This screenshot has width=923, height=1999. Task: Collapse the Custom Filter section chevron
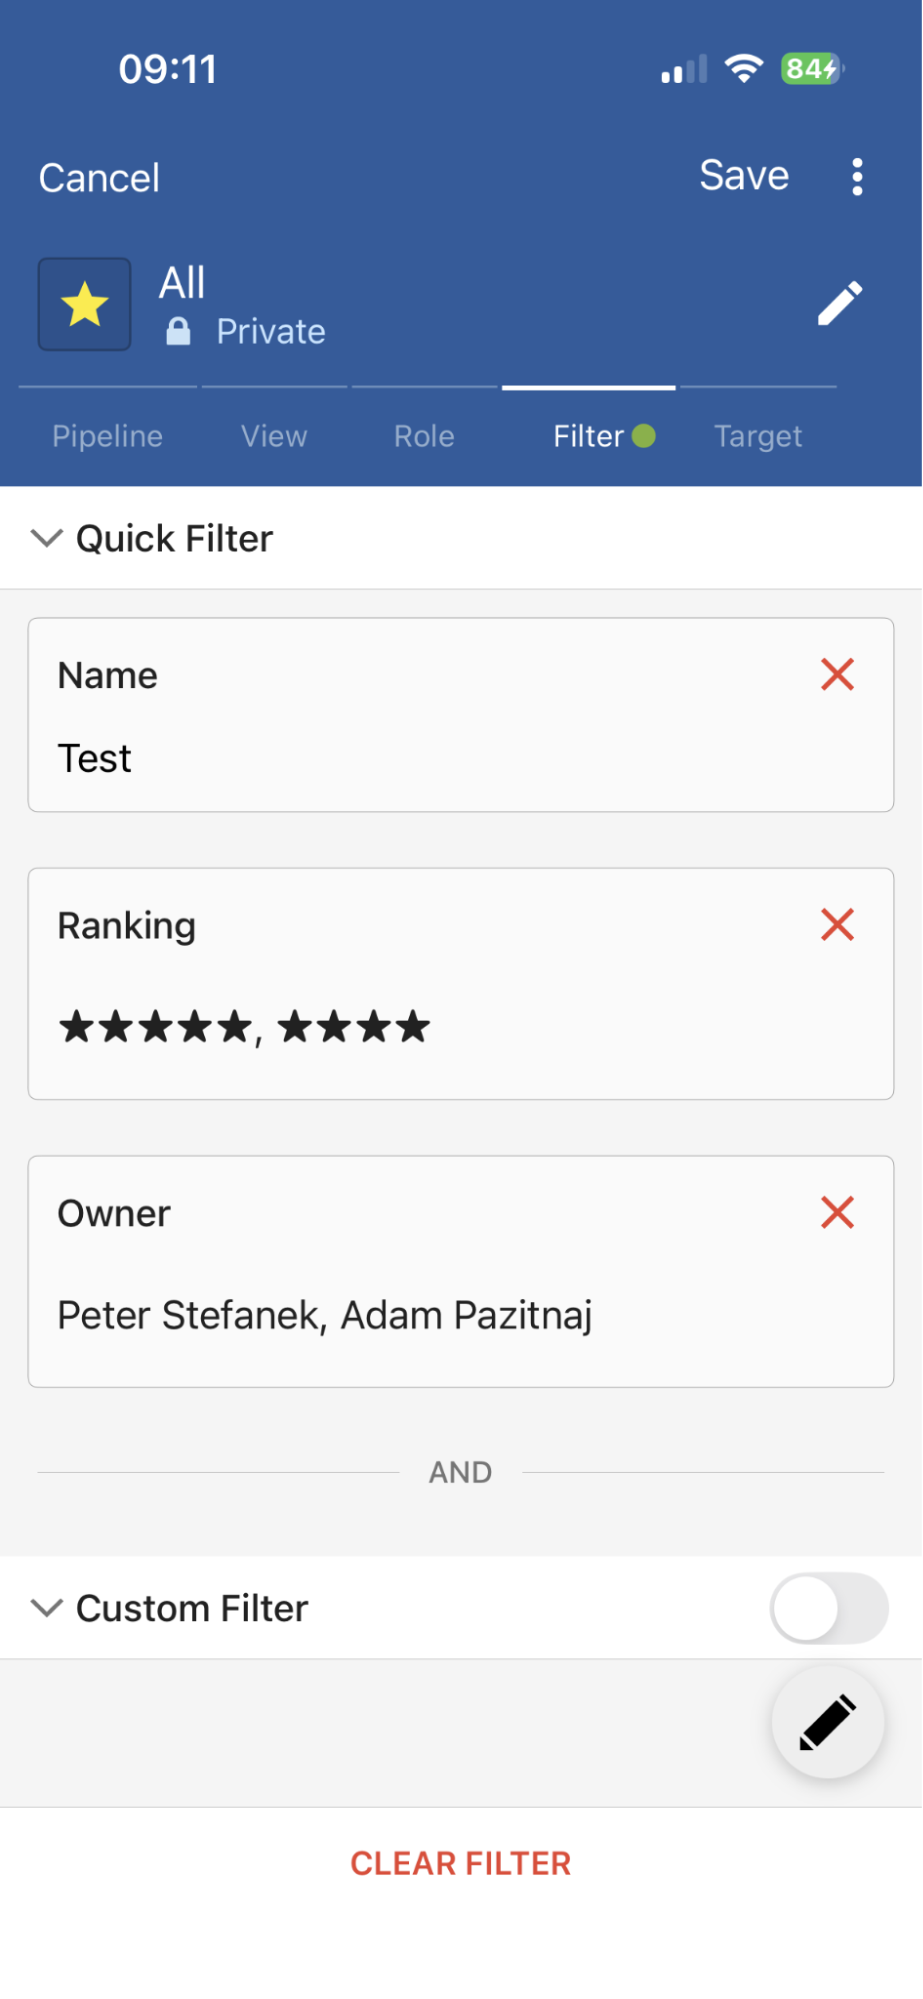[x=47, y=1608]
